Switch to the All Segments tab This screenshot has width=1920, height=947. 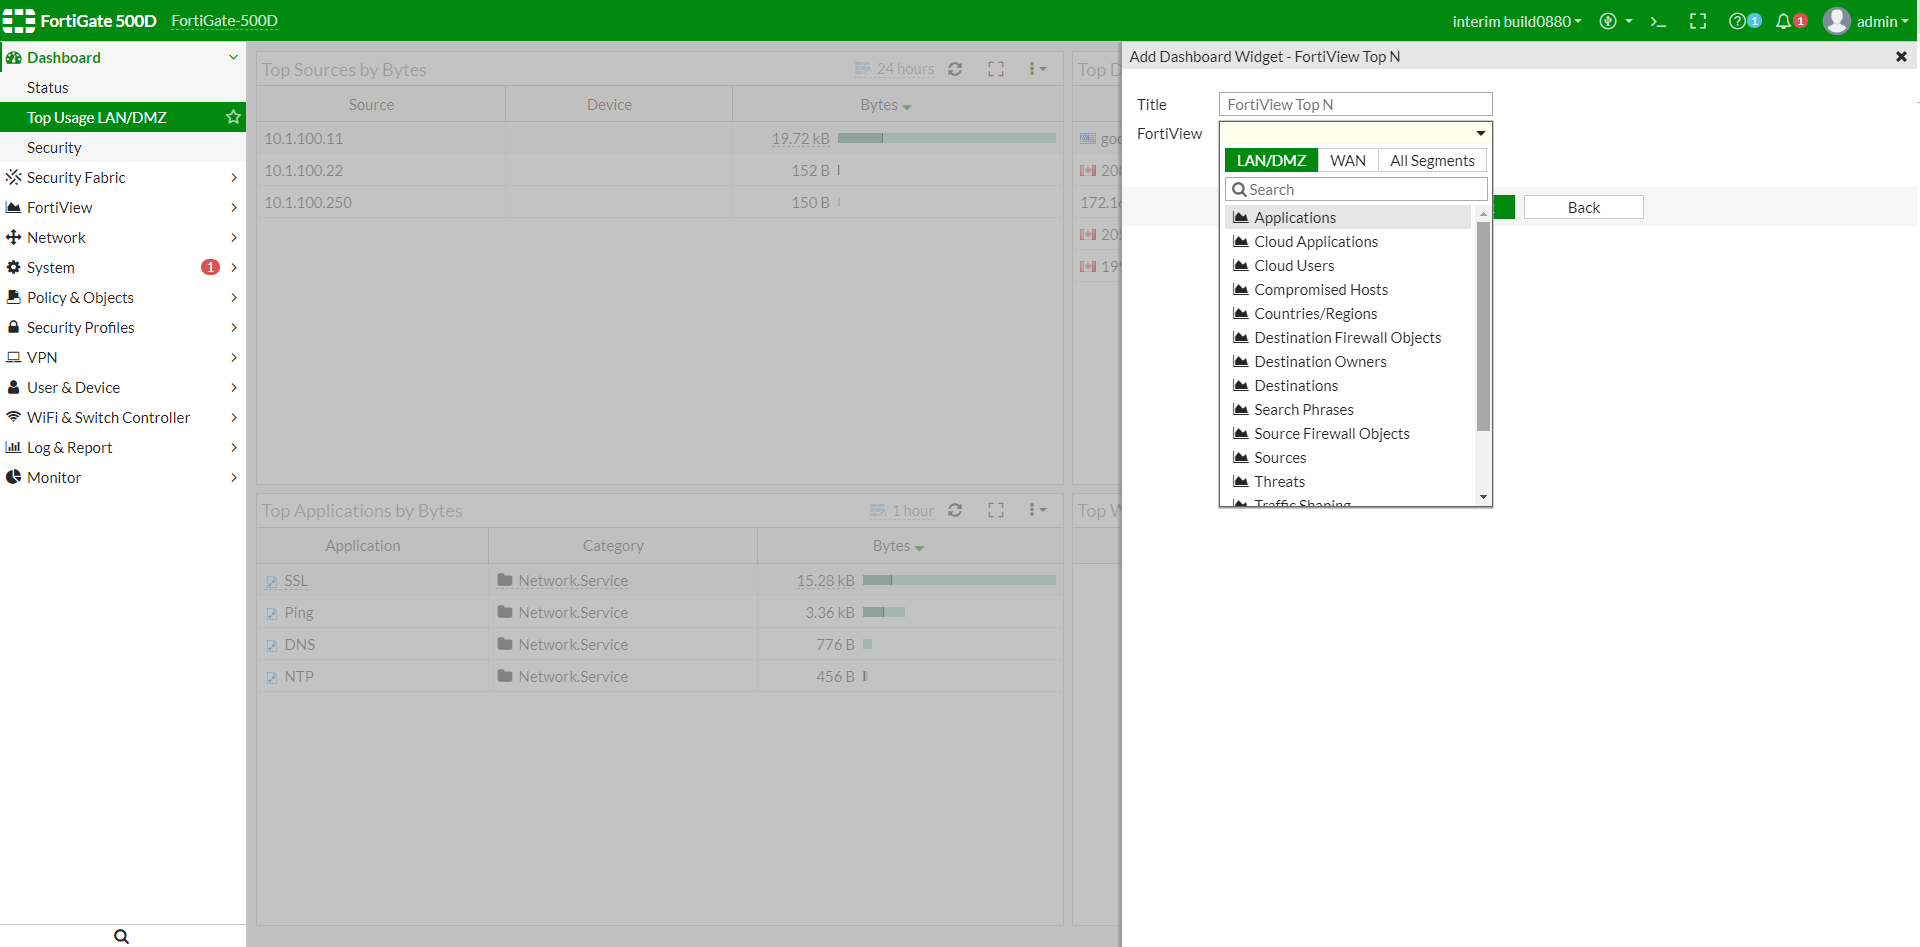click(x=1432, y=160)
